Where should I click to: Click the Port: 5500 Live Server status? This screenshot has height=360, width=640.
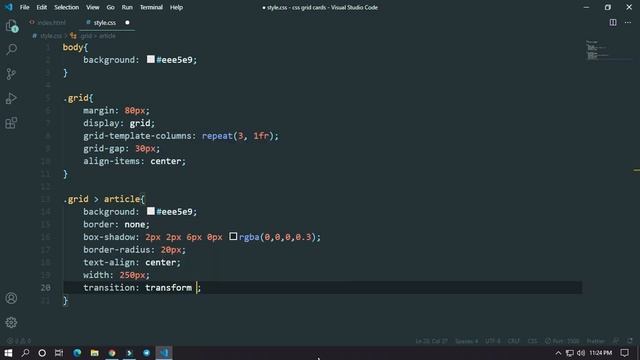pyautogui.click(x=562, y=341)
